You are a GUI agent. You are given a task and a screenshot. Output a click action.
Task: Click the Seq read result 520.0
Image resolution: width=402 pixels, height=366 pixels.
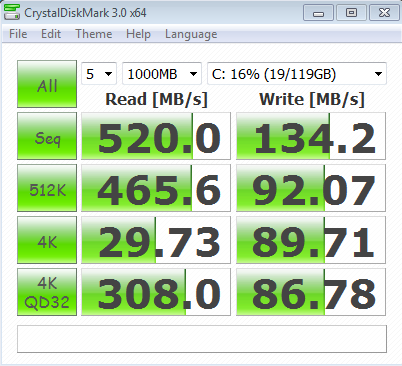coord(156,136)
